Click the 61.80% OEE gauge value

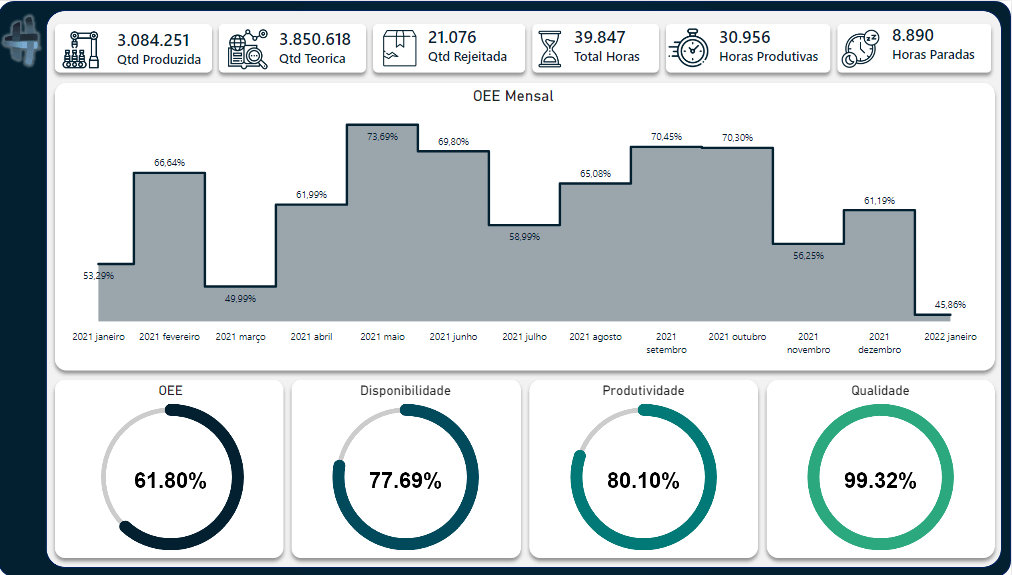click(x=170, y=481)
